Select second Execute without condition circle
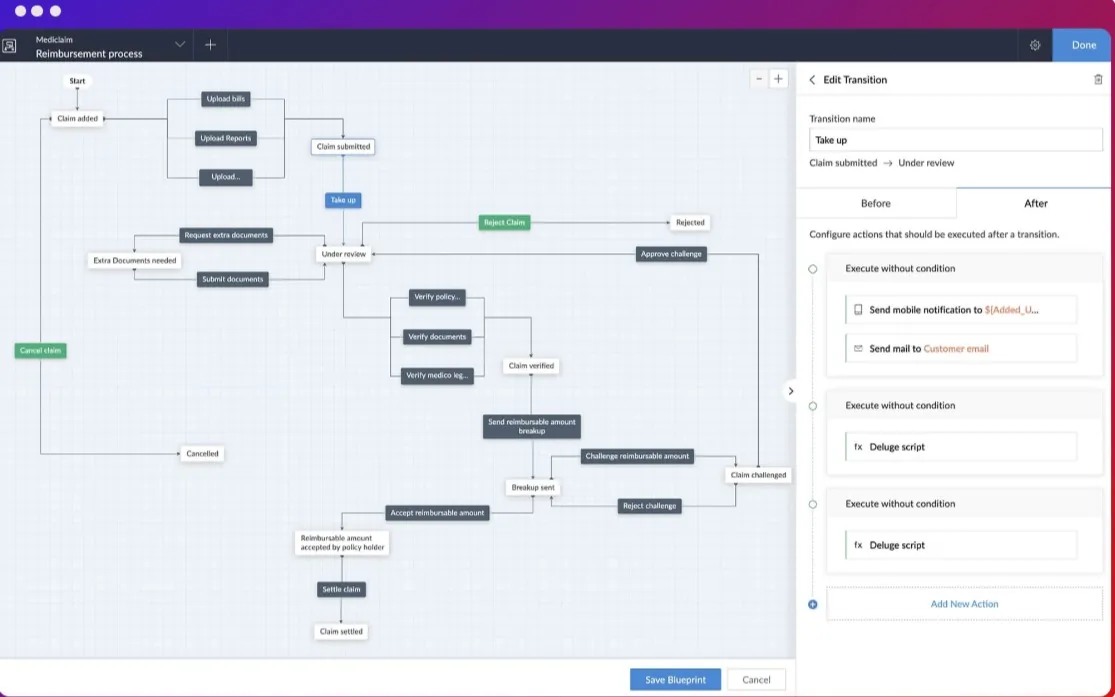Image resolution: width=1115 pixels, height=697 pixels. pyautogui.click(x=813, y=406)
